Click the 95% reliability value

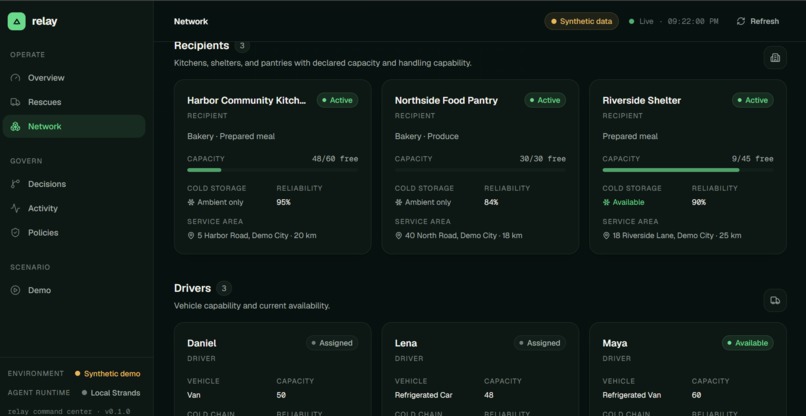click(x=283, y=202)
